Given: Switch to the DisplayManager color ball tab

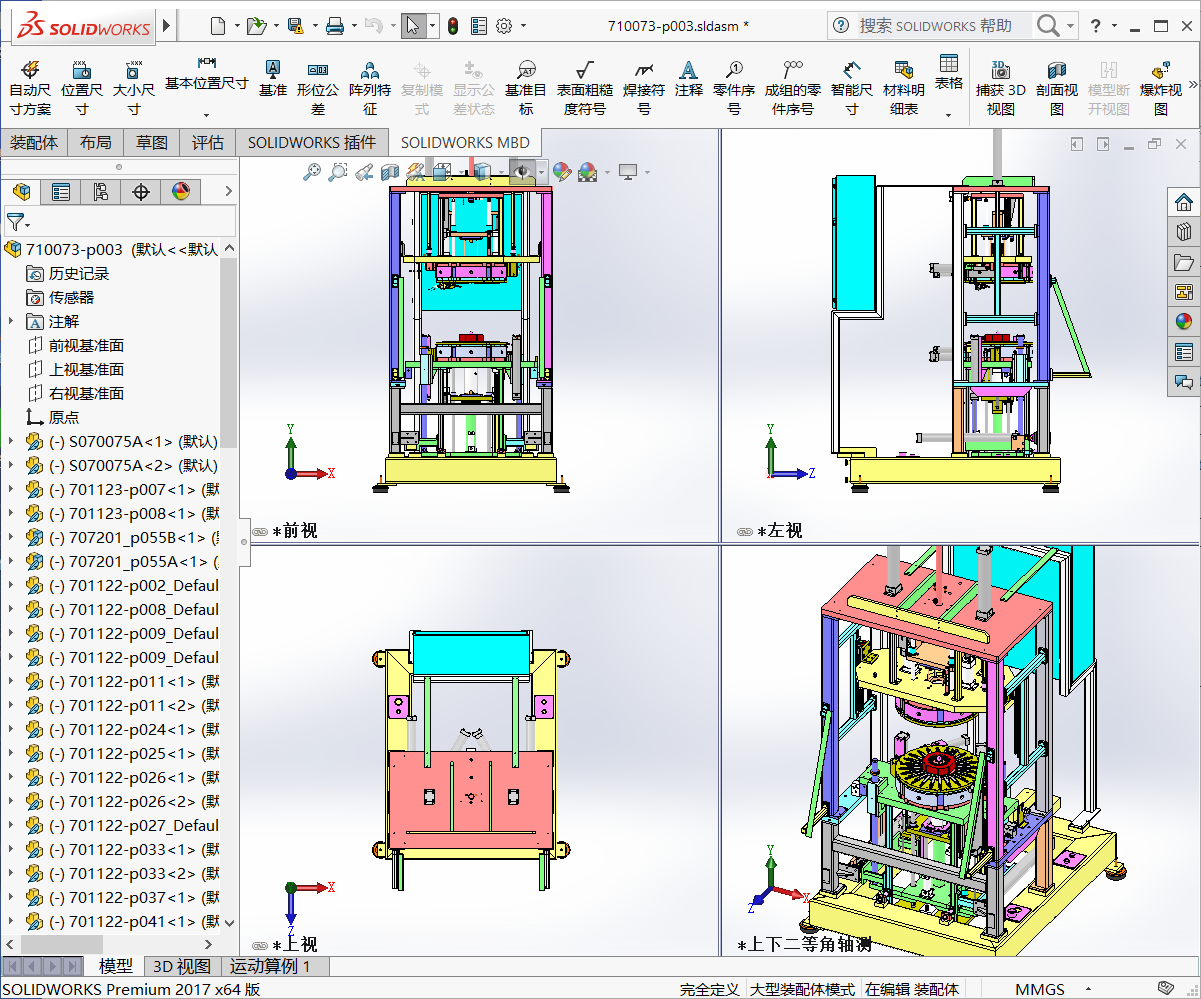Looking at the screenshot, I should [x=181, y=192].
